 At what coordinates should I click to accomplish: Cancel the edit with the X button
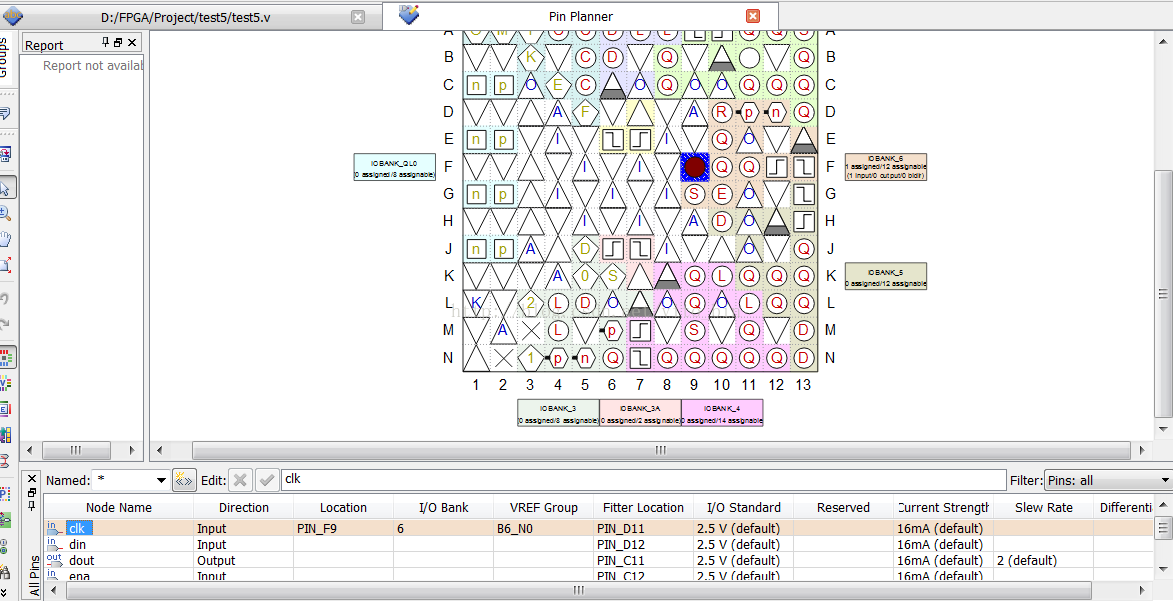(239, 480)
